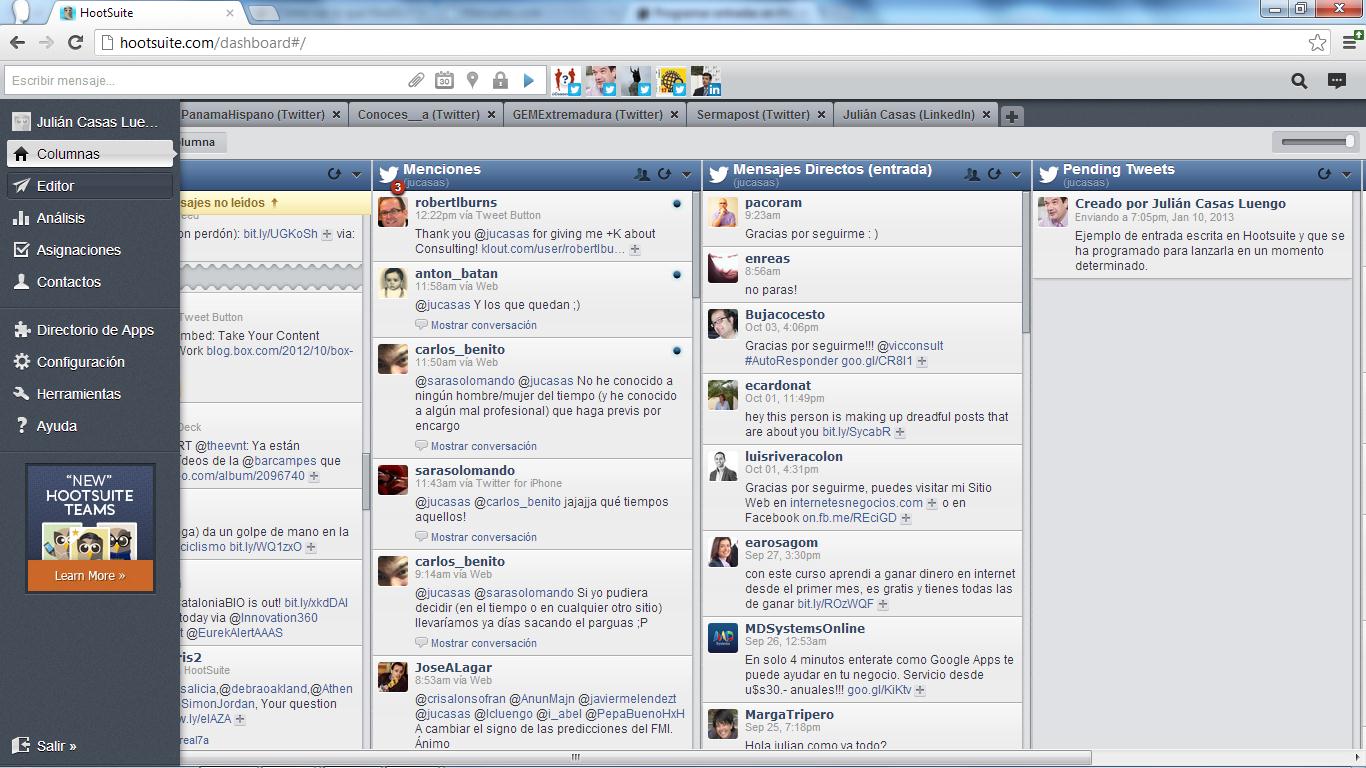
Task: Click the Escribir mensaje compose field
Action: pos(203,81)
